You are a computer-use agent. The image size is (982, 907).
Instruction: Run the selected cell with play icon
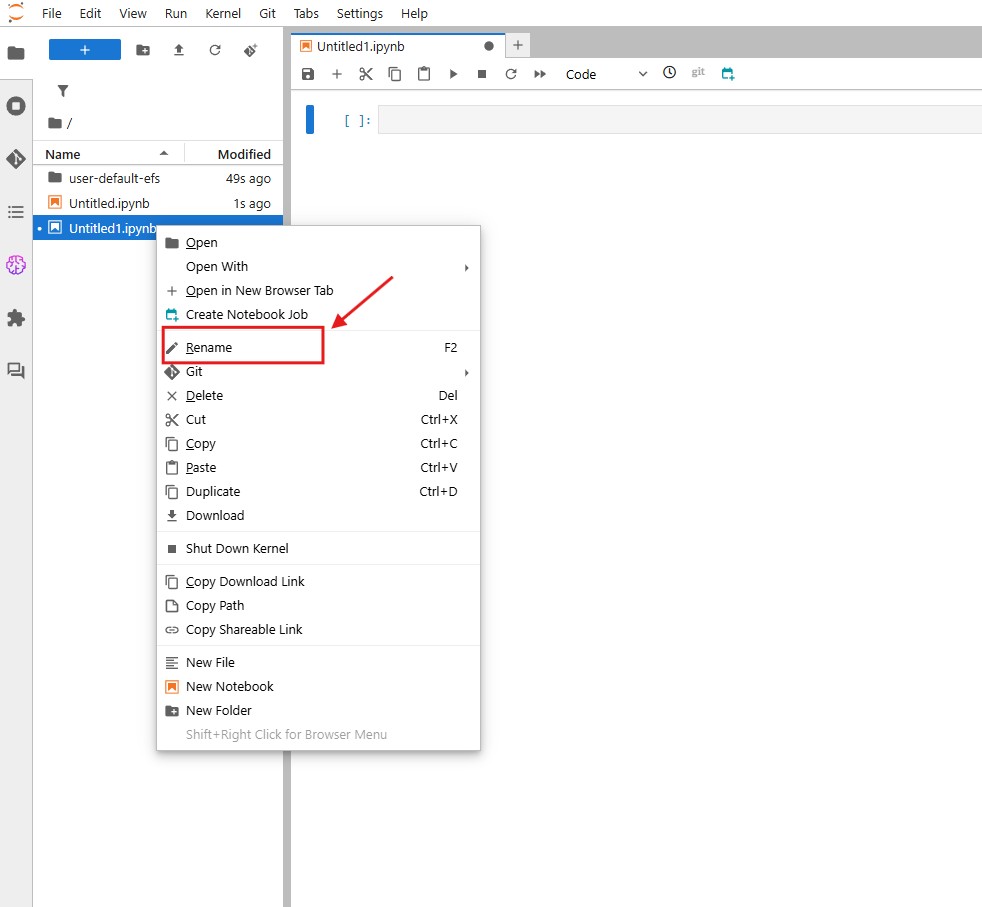pyautogui.click(x=453, y=74)
